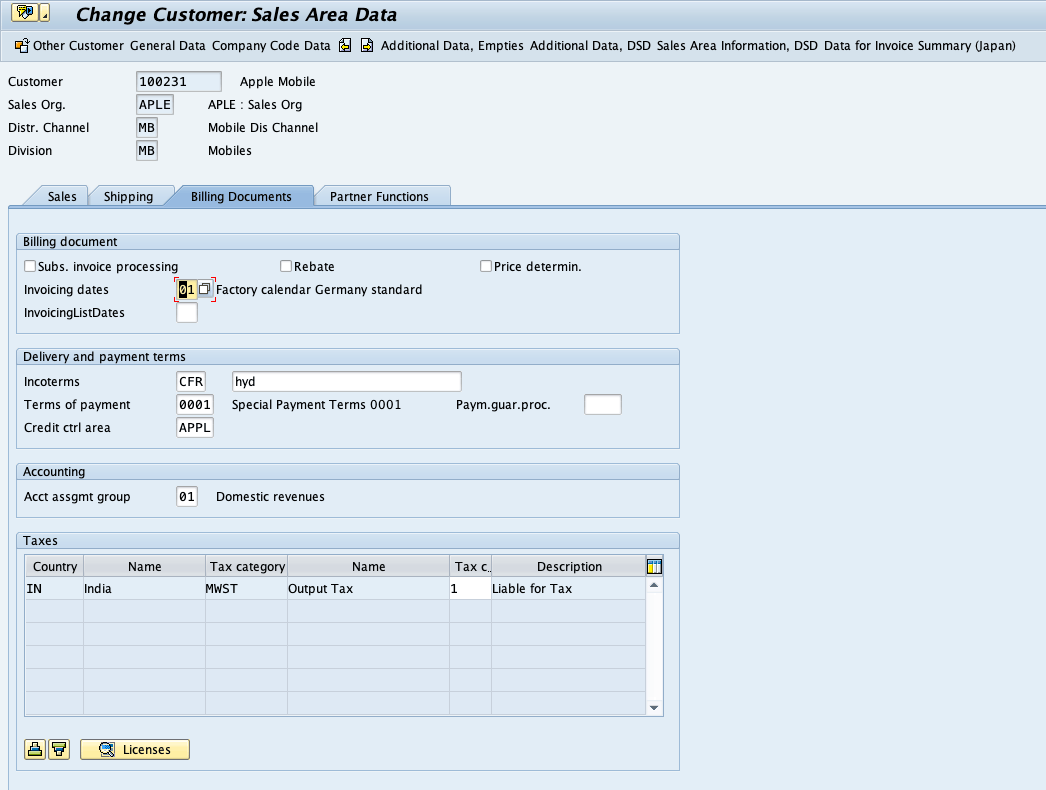
Task: Switch to the Shipping tab
Action: coord(131,196)
